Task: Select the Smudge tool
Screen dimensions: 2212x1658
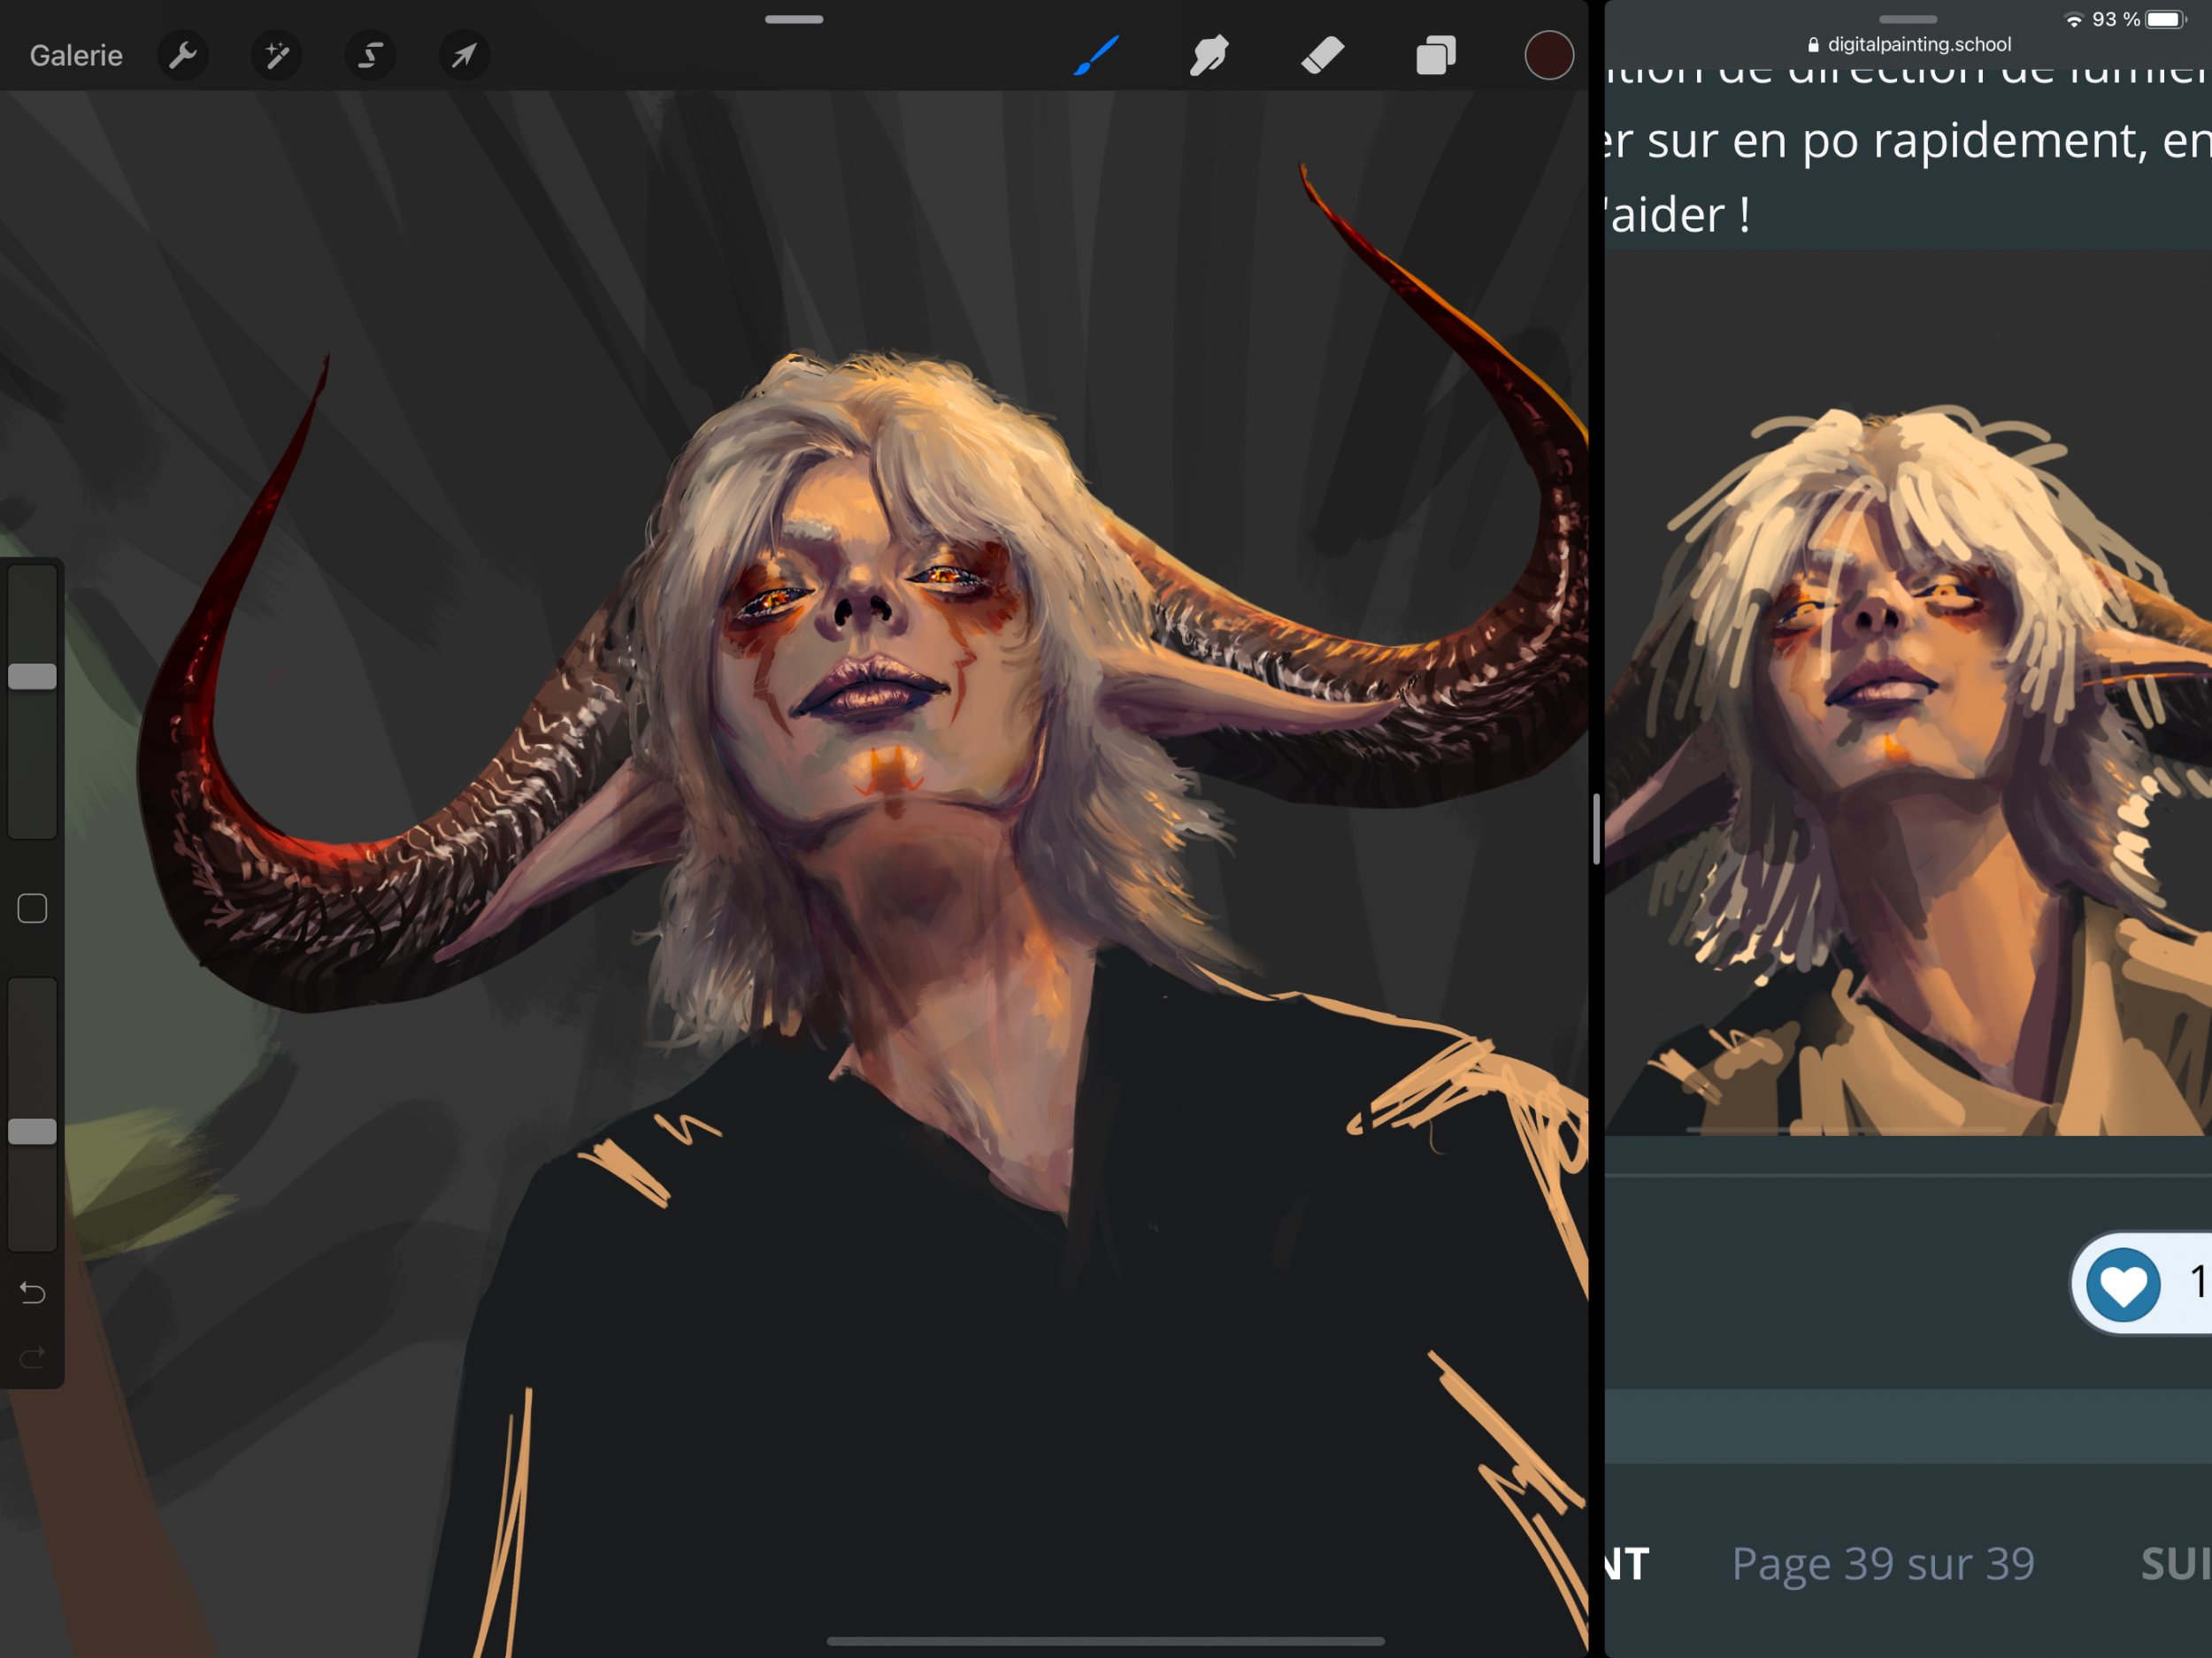Action: point(1209,55)
